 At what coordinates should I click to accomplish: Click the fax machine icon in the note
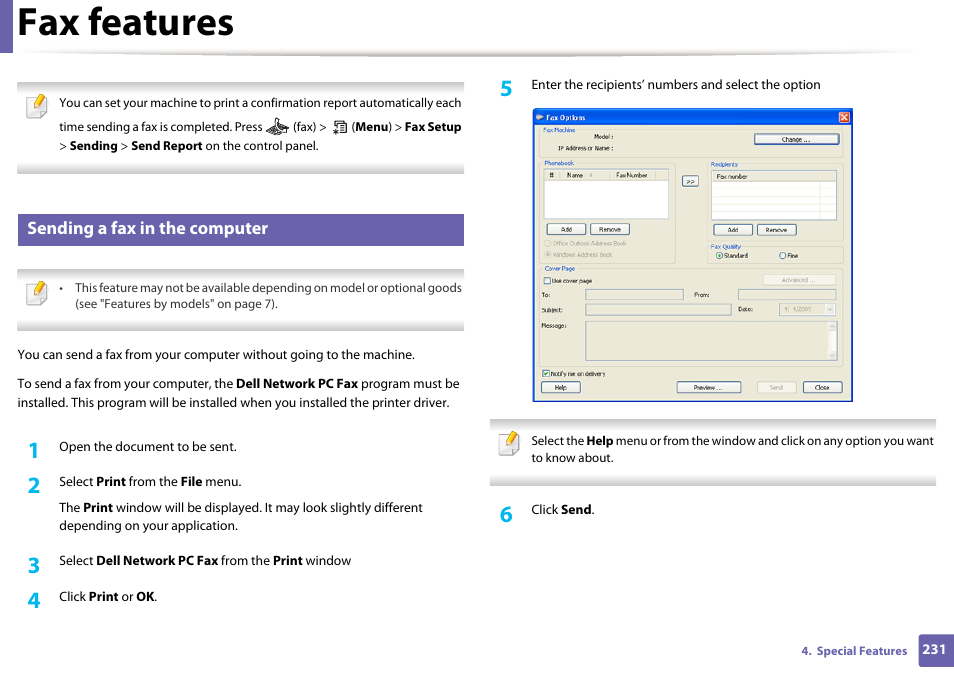pyautogui.click(x=277, y=127)
